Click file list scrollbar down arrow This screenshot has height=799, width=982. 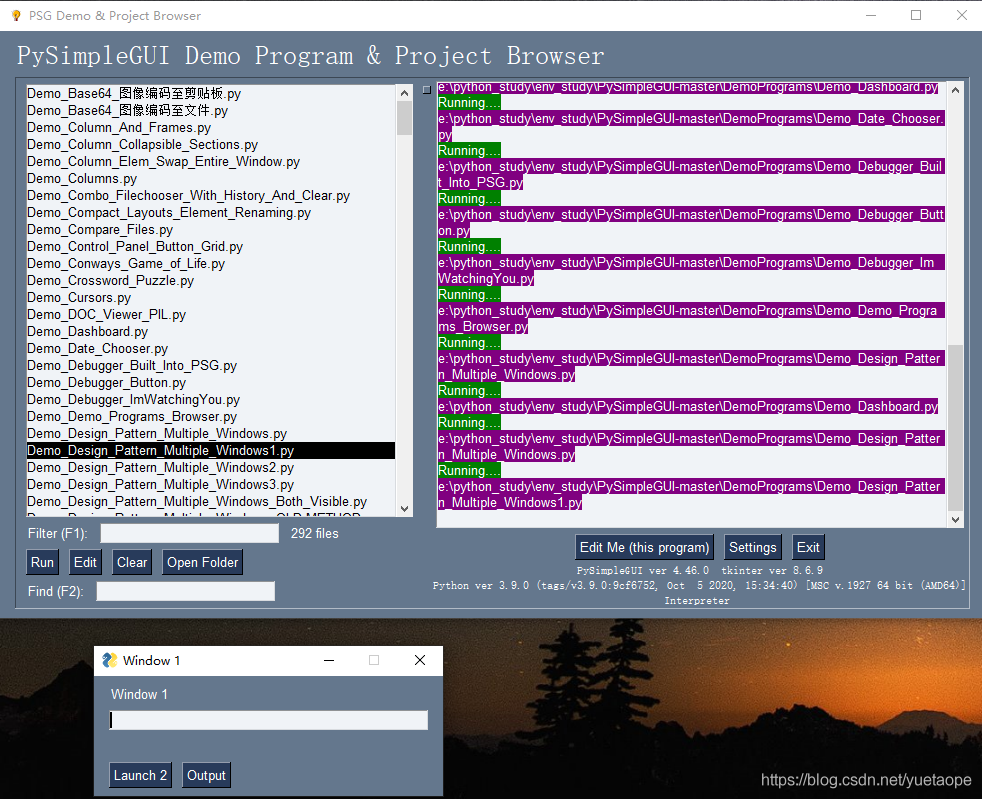[x=405, y=508]
